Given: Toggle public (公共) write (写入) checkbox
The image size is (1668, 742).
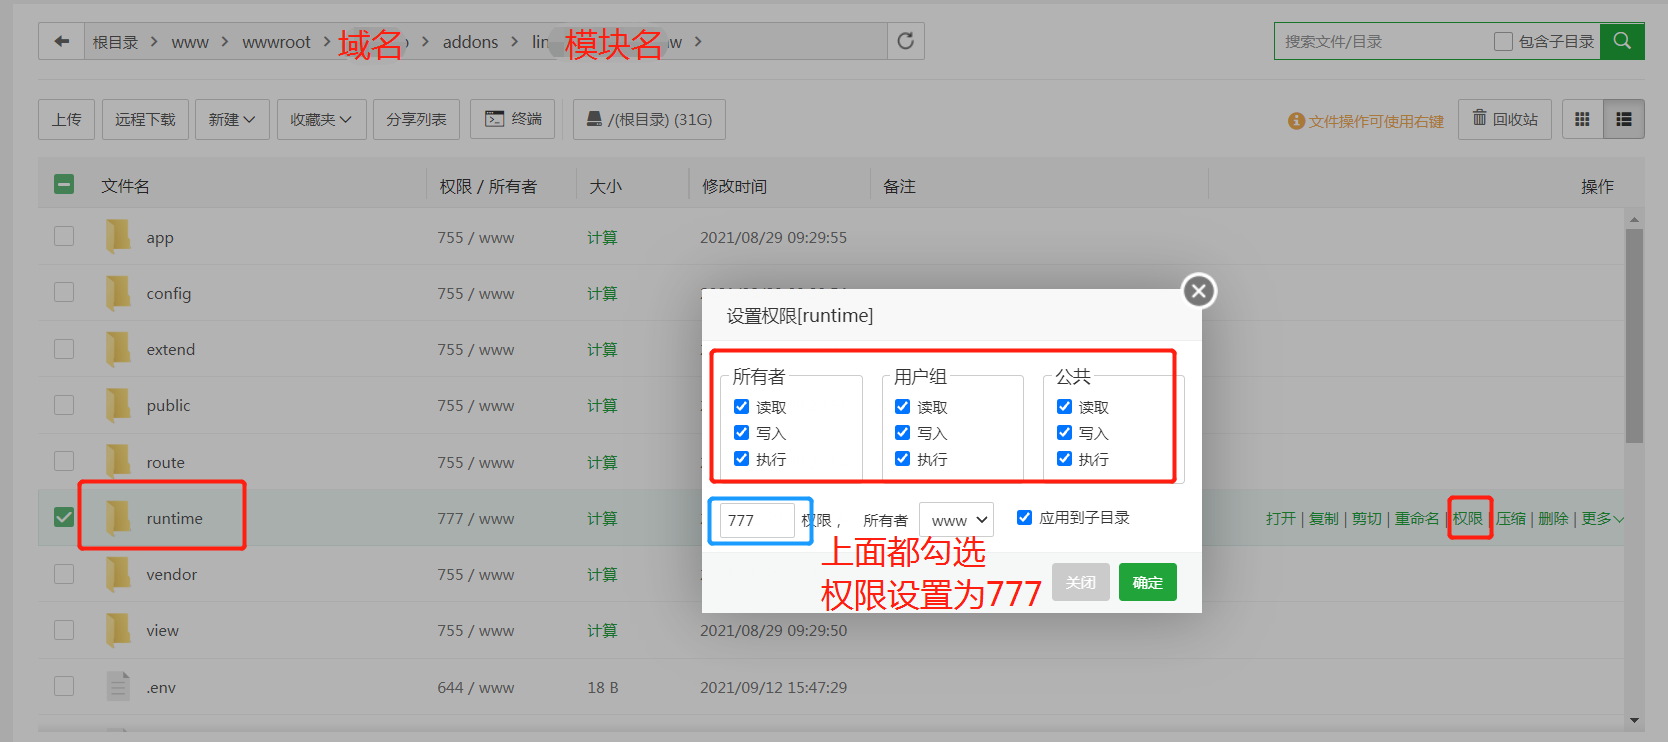Looking at the screenshot, I should 1064,432.
